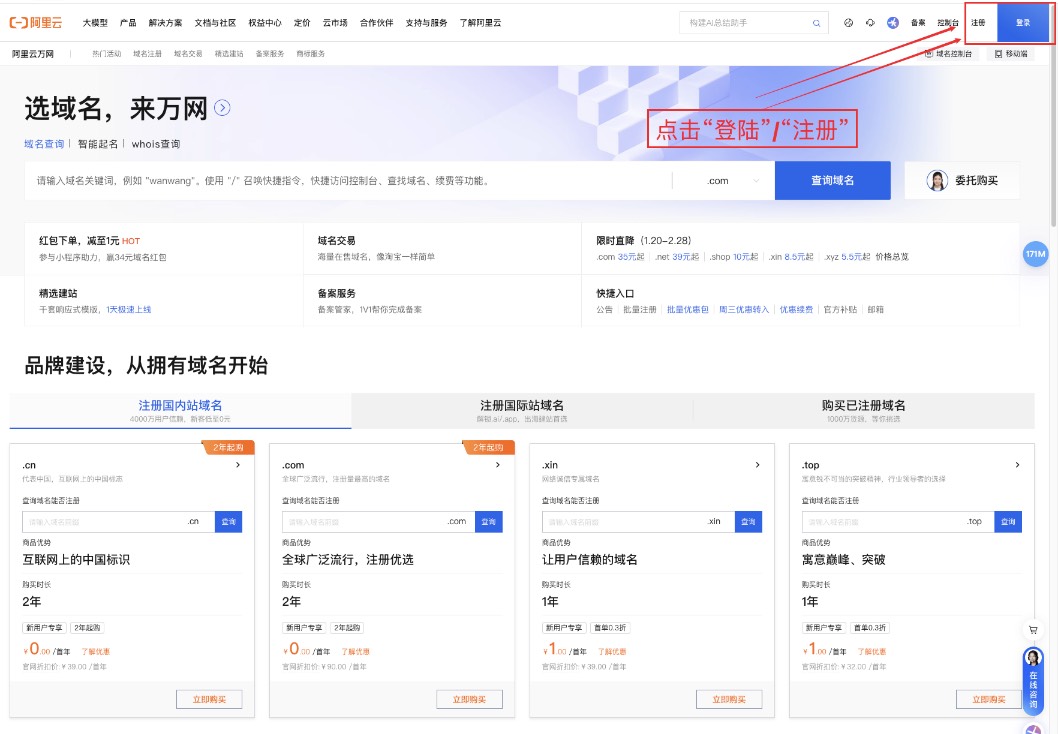Open the 1天极速上线 link
The height and width of the screenshot is (734, 1058).
pos(129,310)
